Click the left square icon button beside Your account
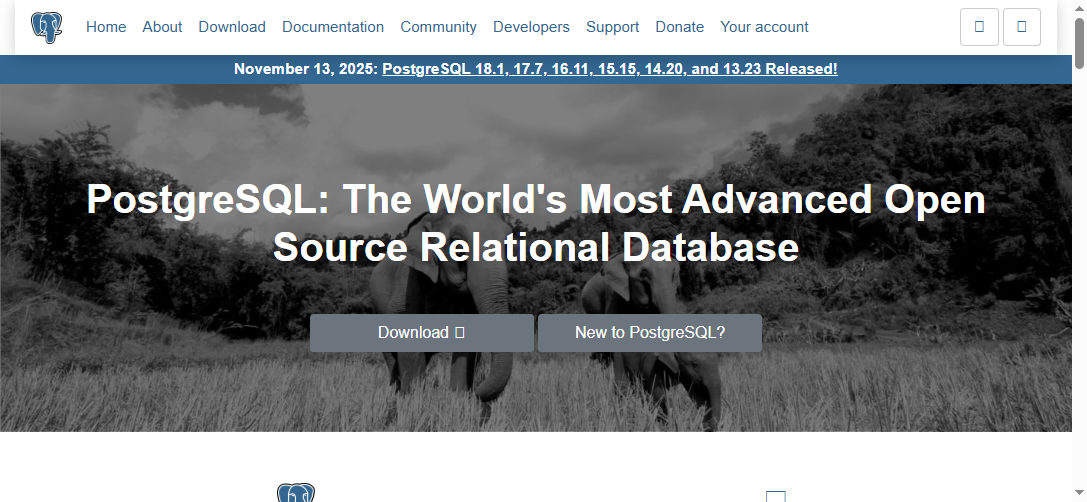 pos(979,27)
